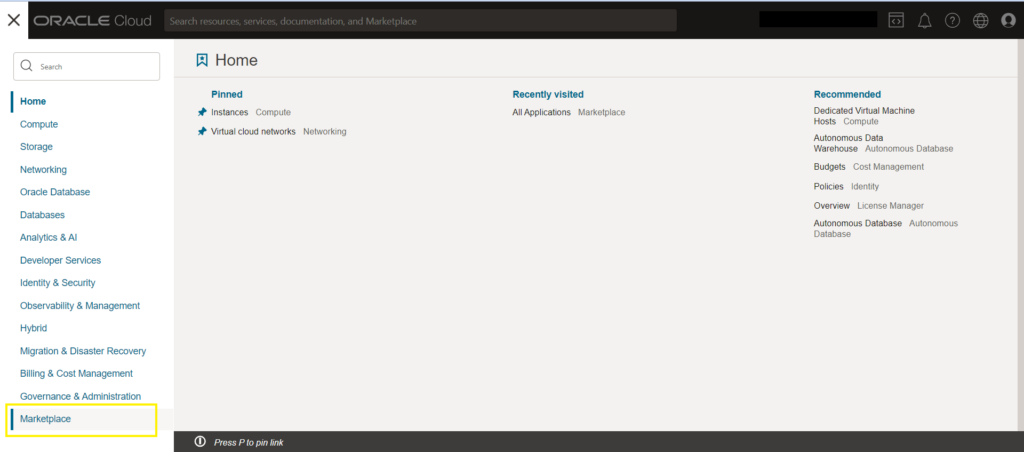Click the Pinned section heading
1024x452 pixels.
pyautogui.click(x=227, y=94)
